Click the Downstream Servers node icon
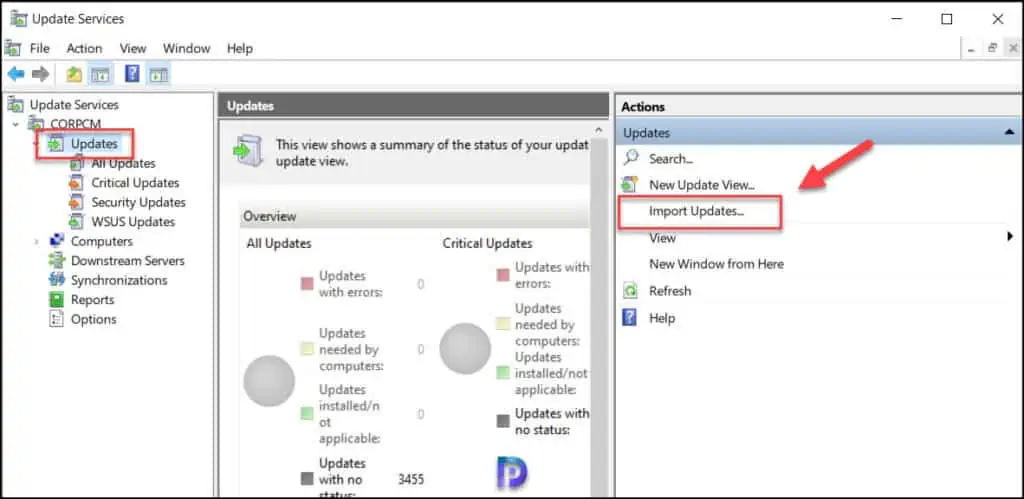Viewport: 1024px width, 499px height. tap(57, 261)
